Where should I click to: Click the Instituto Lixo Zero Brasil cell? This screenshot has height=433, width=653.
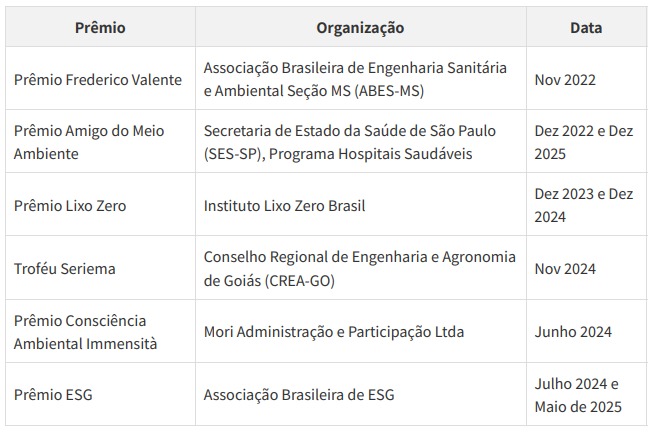[285, 206]
